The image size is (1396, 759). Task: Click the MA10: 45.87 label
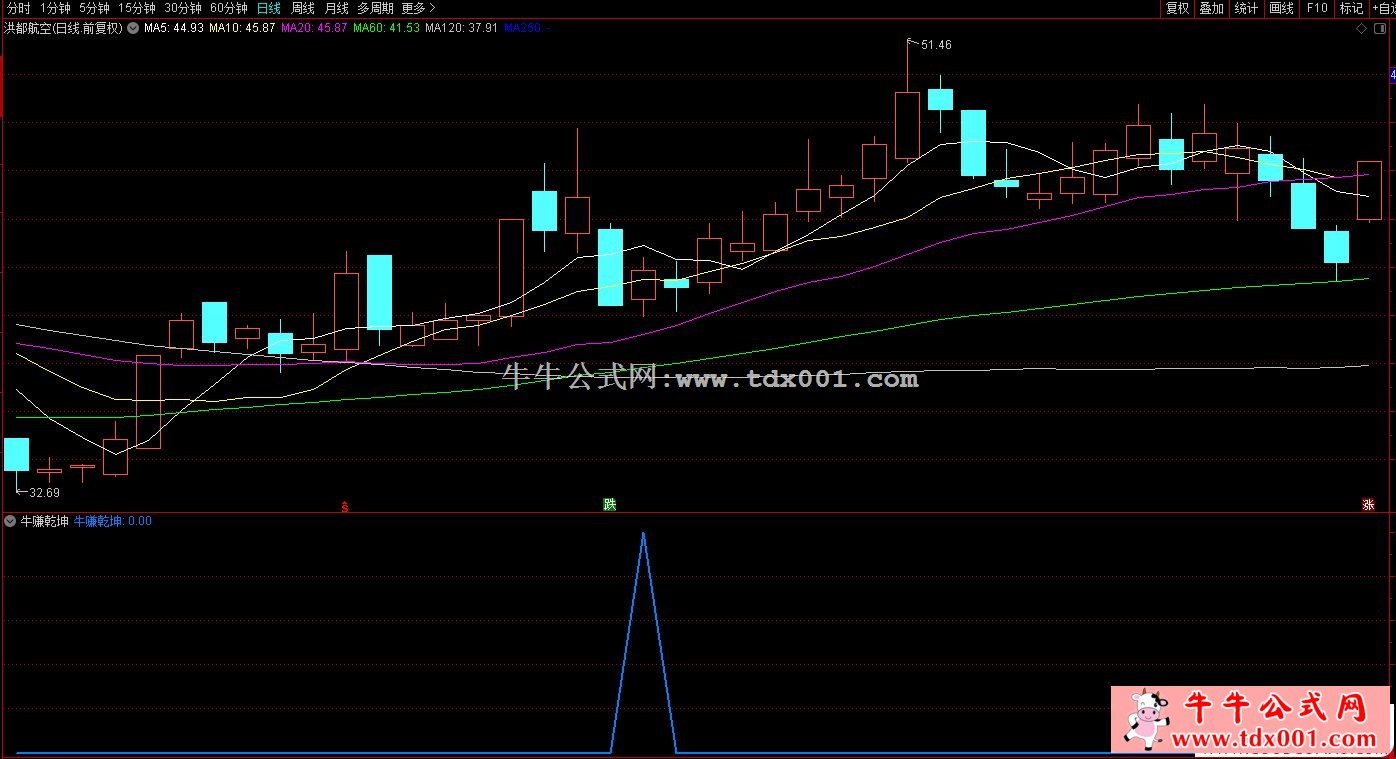click(242, 28)
